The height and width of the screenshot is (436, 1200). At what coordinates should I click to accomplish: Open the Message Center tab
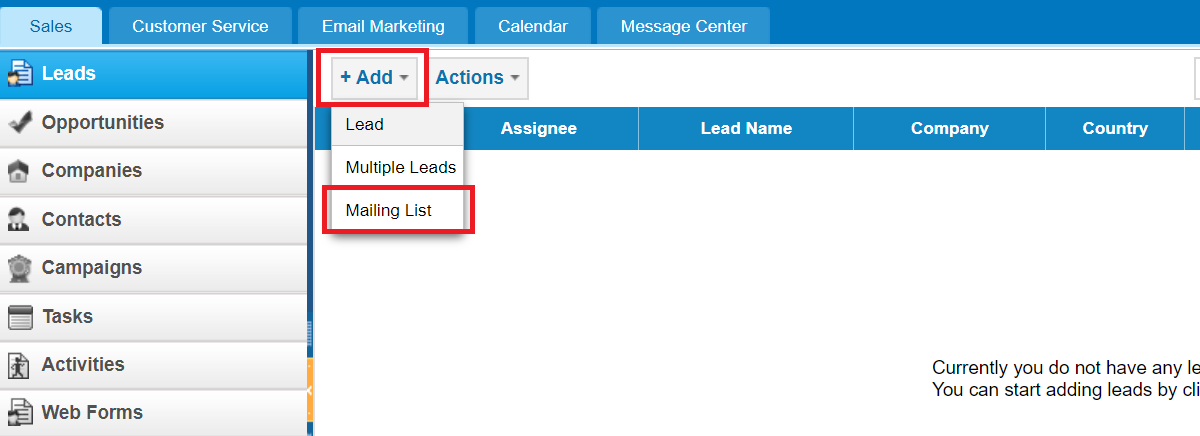click(x=684, y=26)
